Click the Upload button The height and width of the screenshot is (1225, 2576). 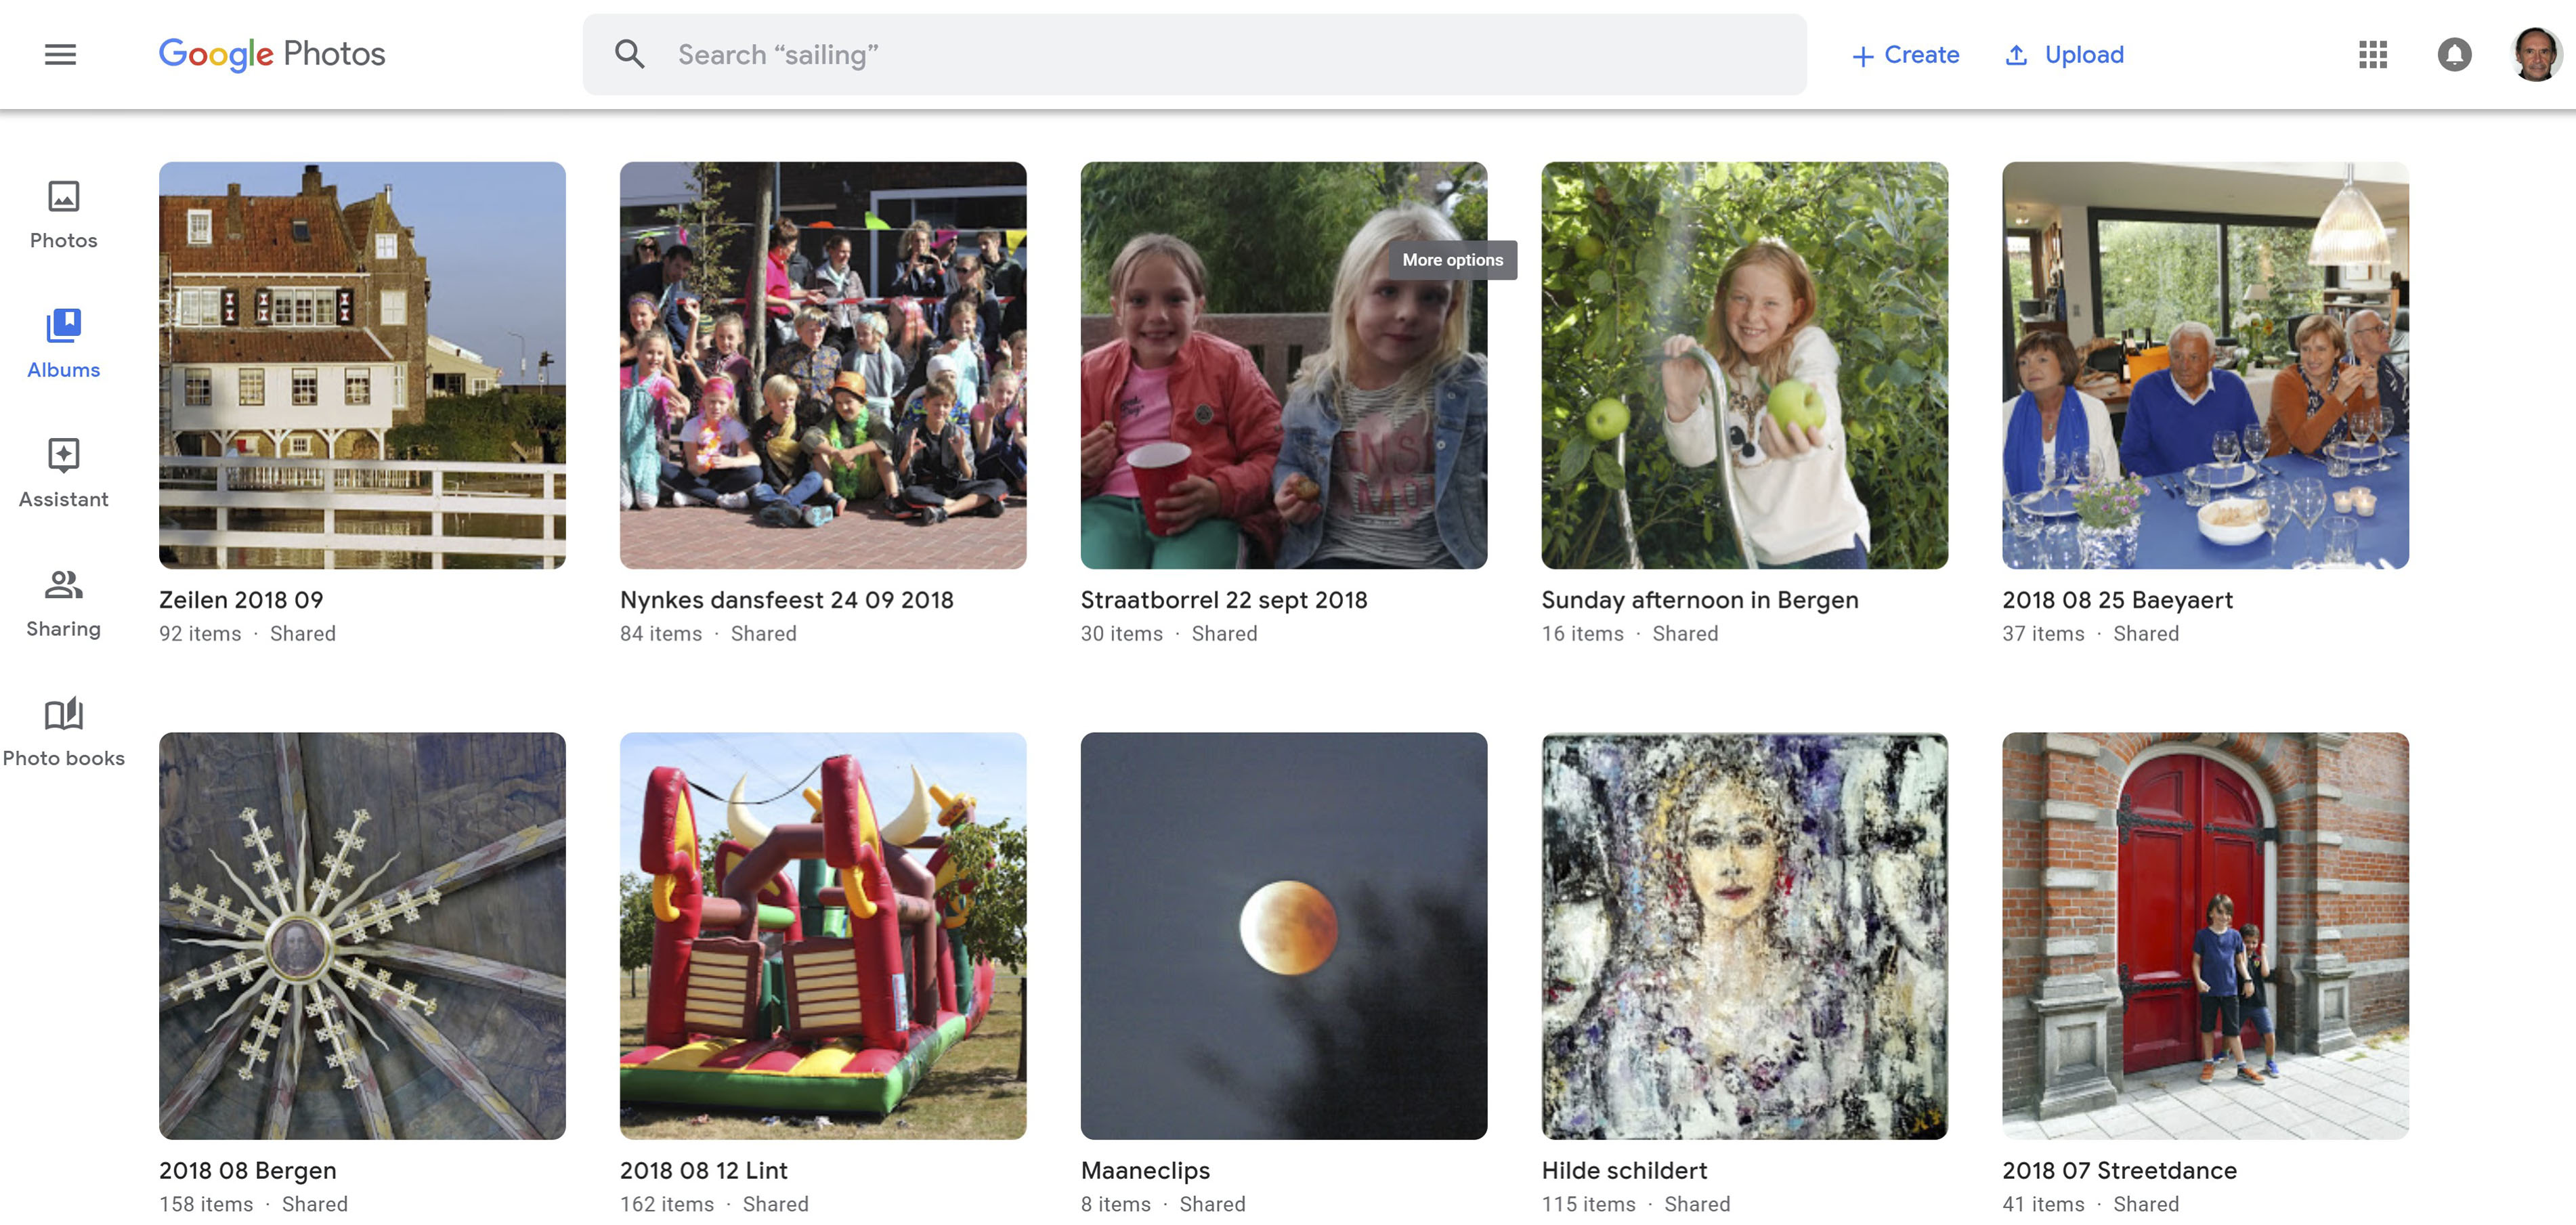pyautogui.click(x=2064, y=55)
